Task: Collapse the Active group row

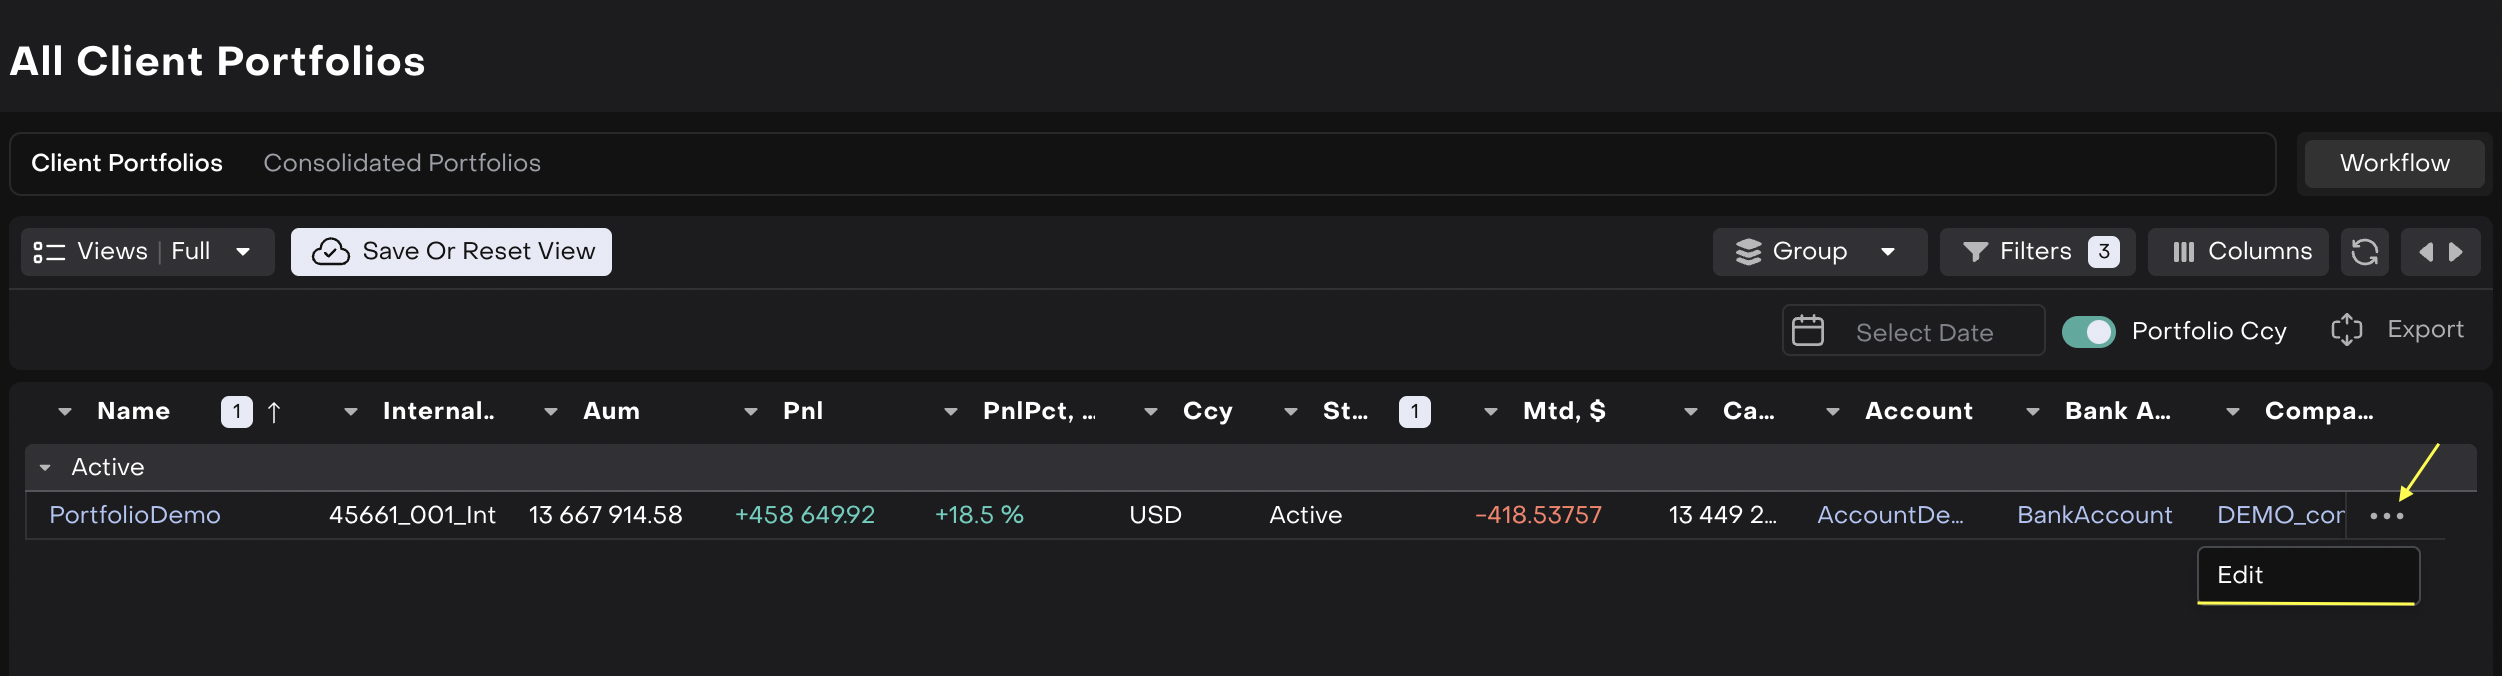Action: (45, 468)
